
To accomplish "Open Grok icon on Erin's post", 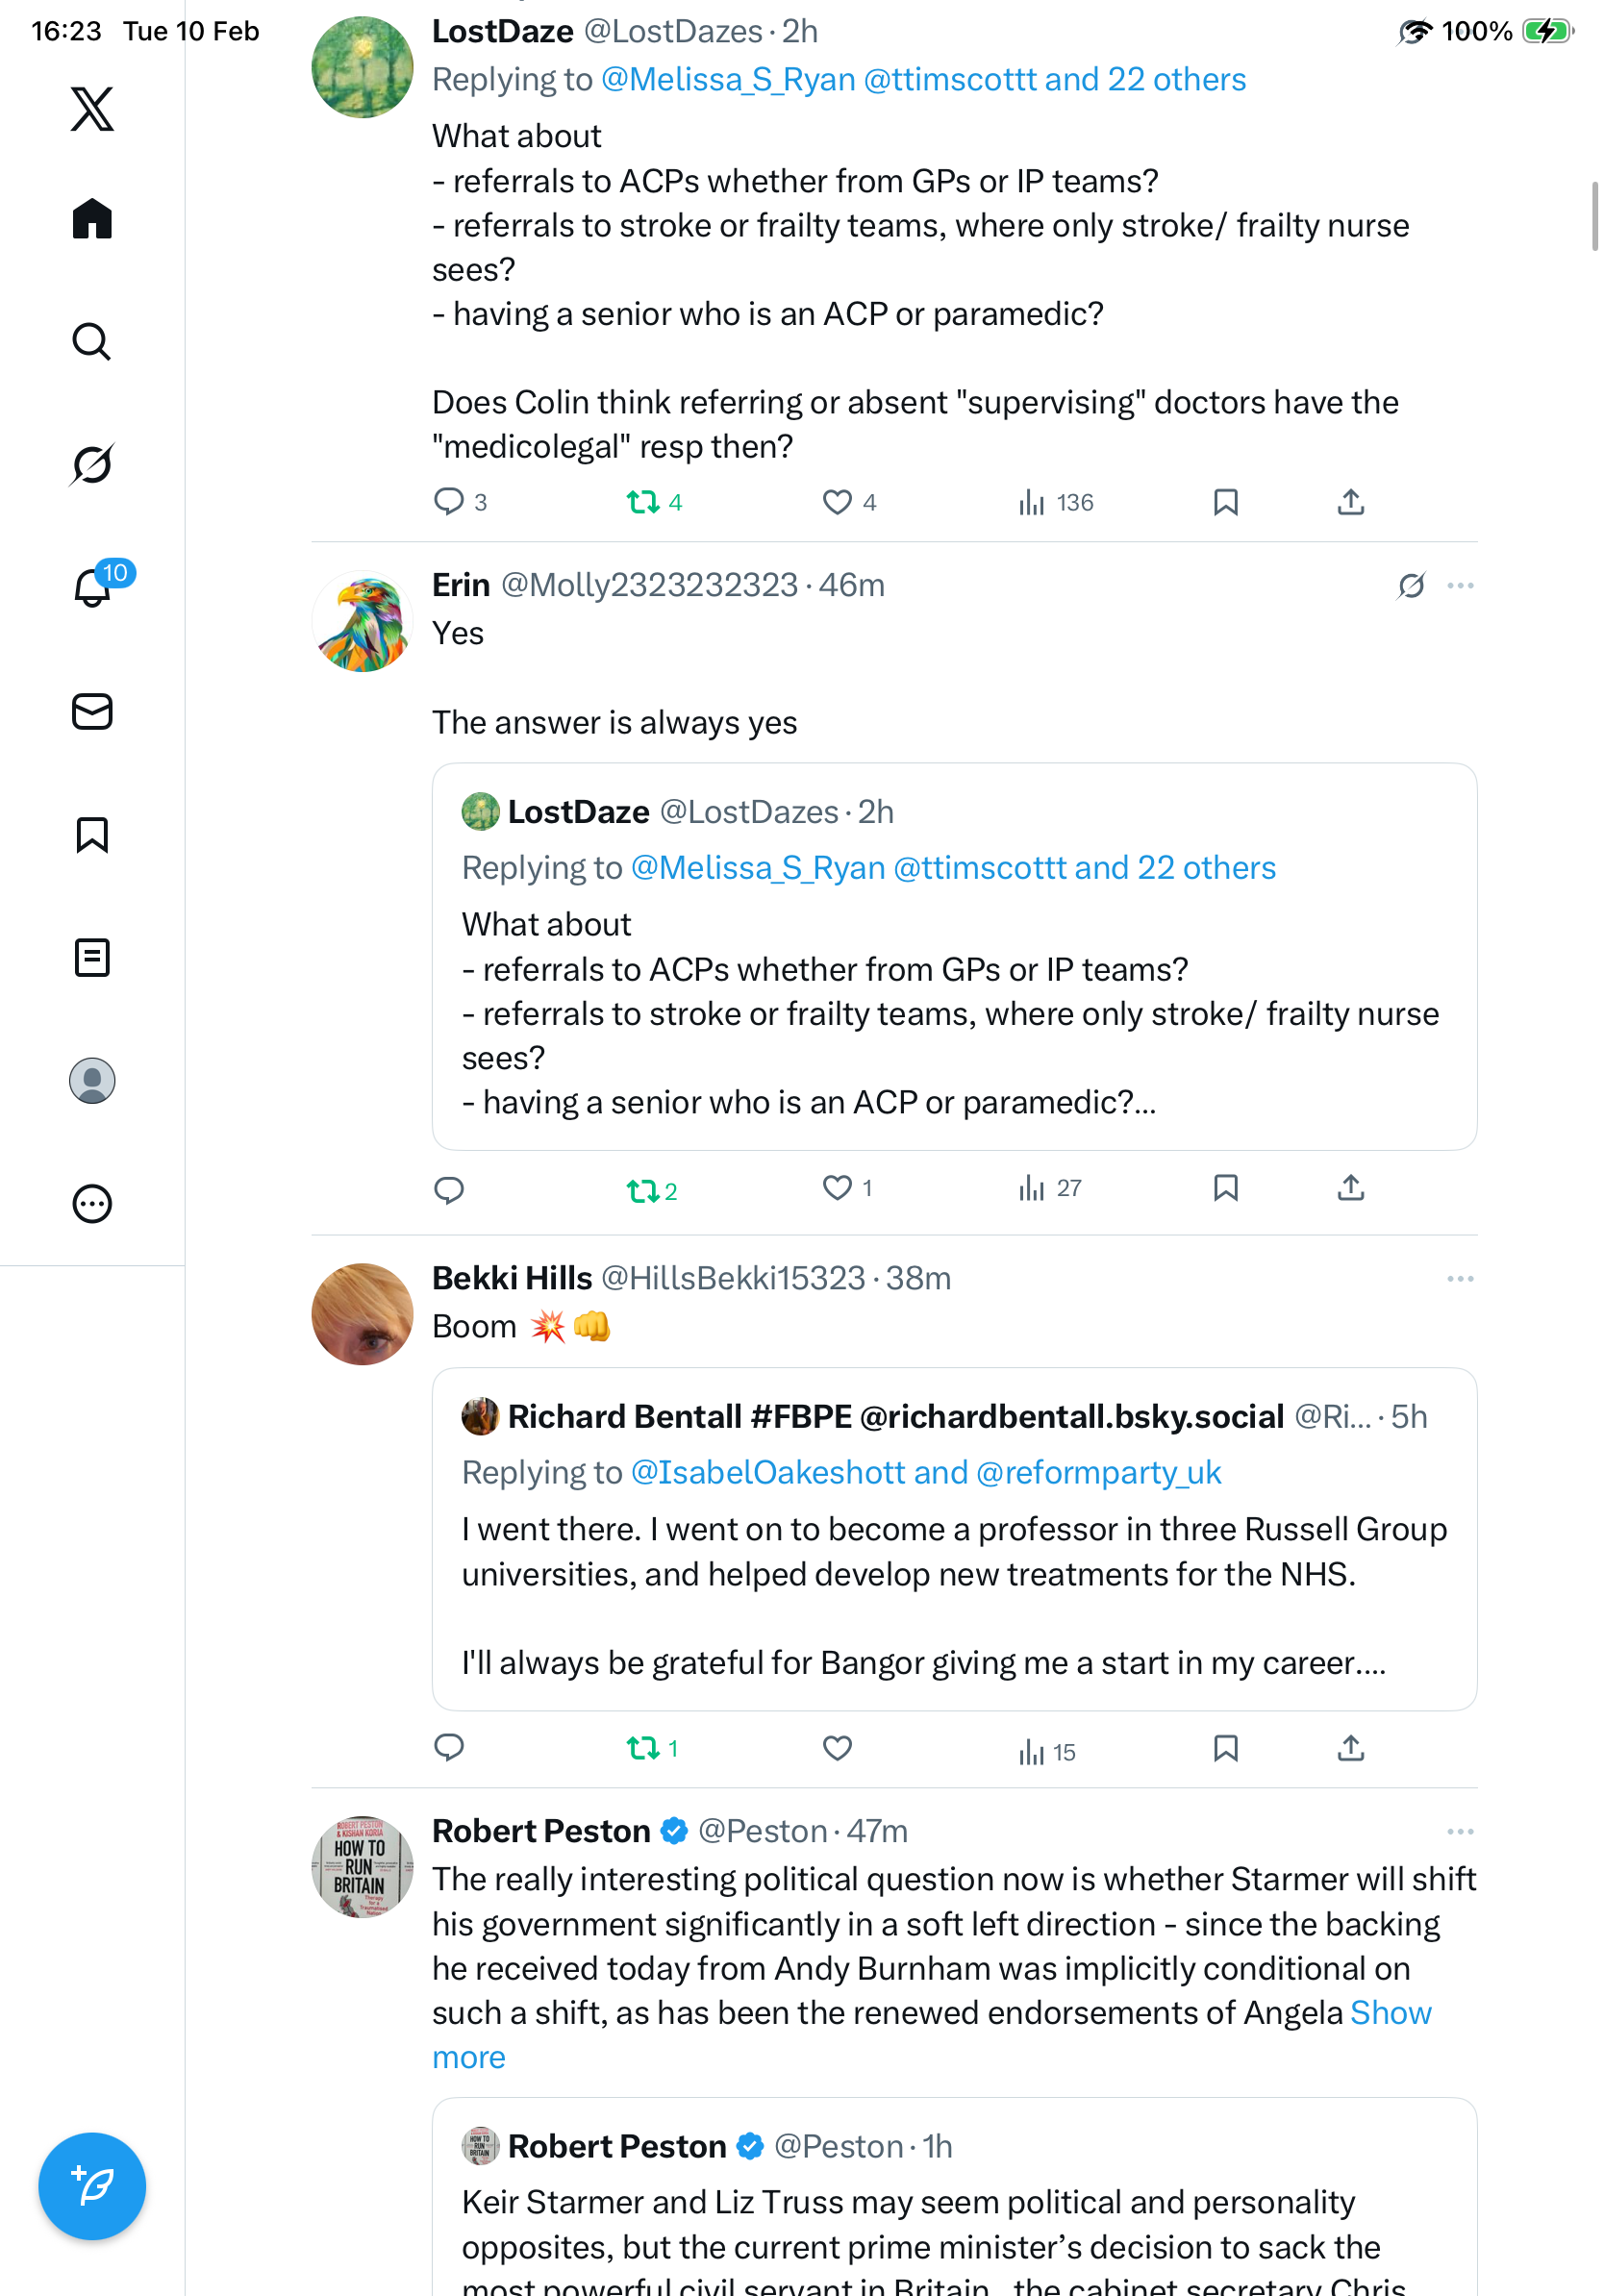I will click(x=1411, y=585).
